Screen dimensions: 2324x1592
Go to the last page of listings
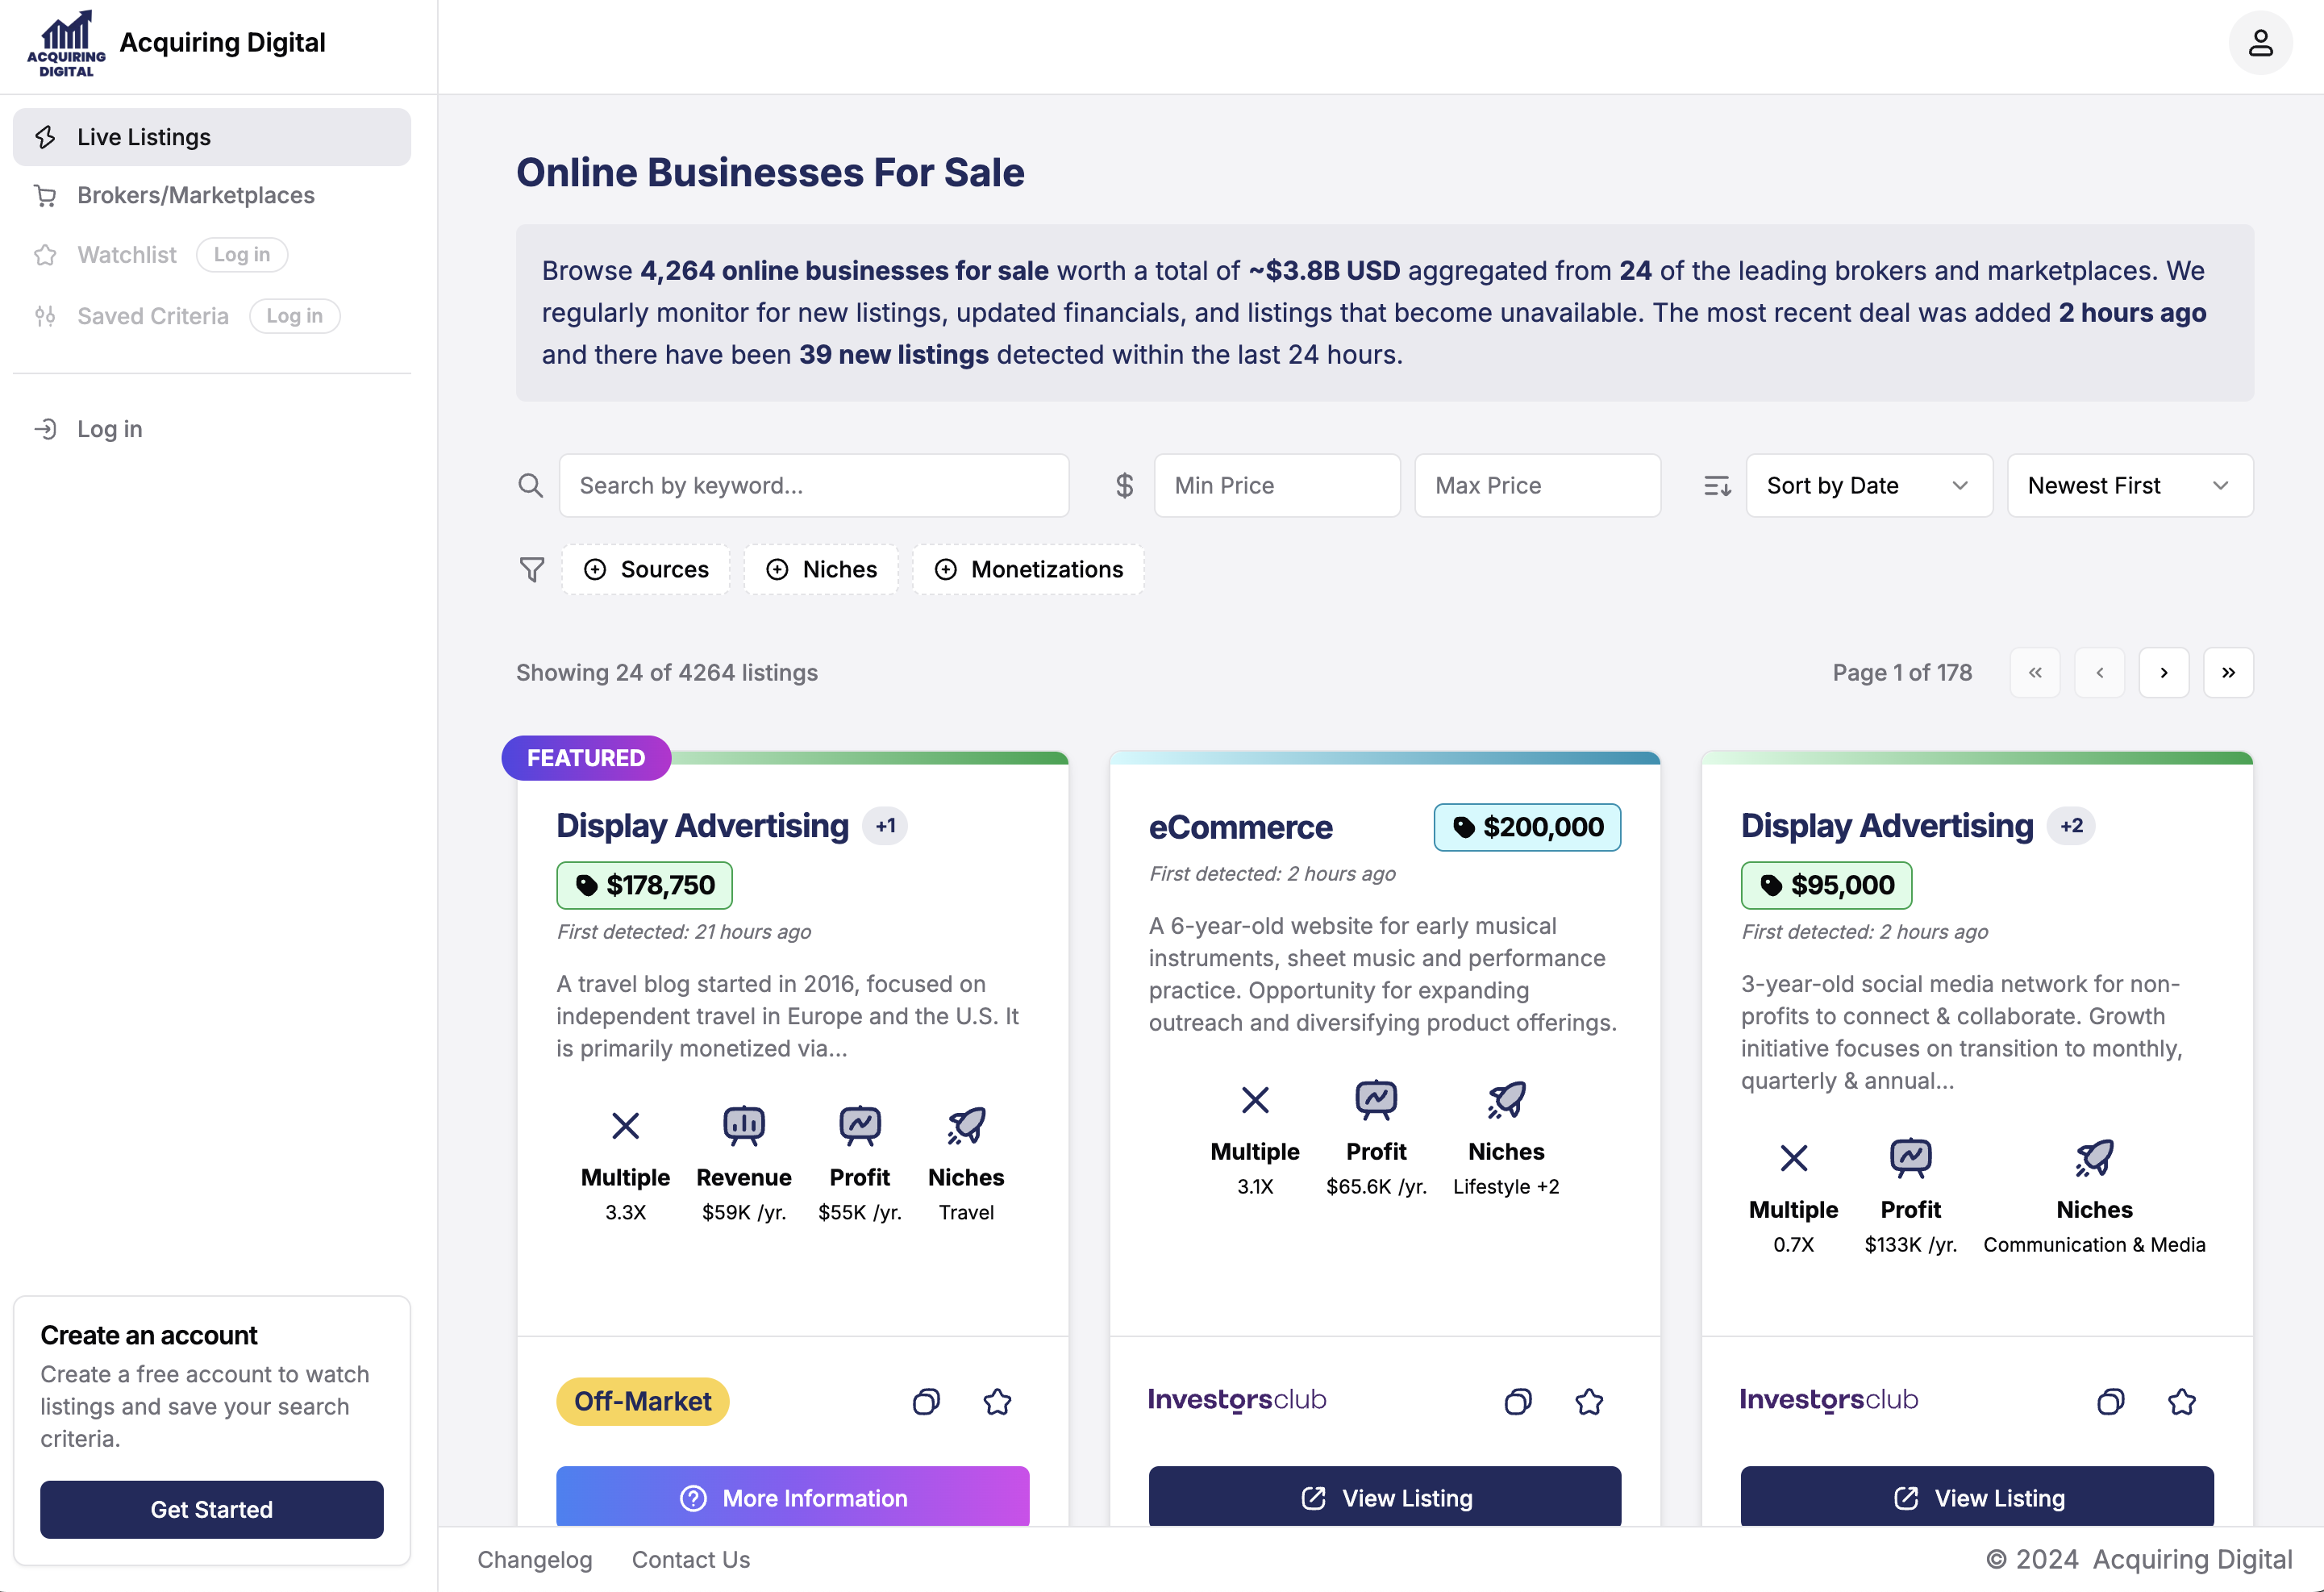coord(2228,673)
